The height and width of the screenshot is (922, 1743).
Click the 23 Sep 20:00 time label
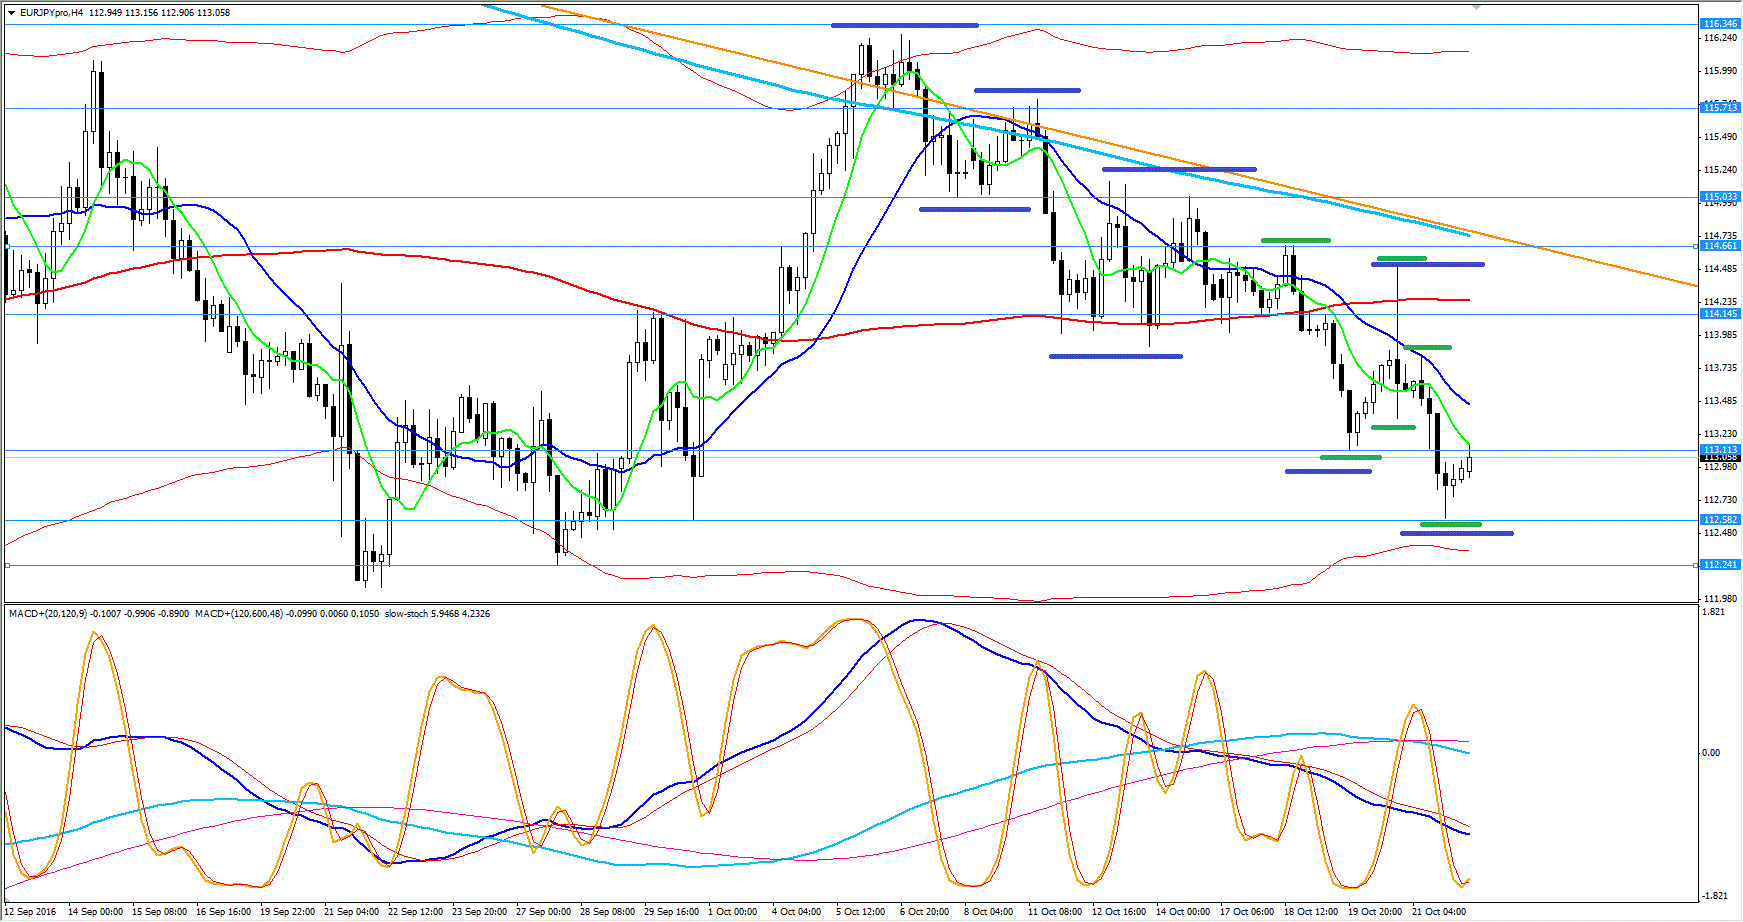[479, 912]
